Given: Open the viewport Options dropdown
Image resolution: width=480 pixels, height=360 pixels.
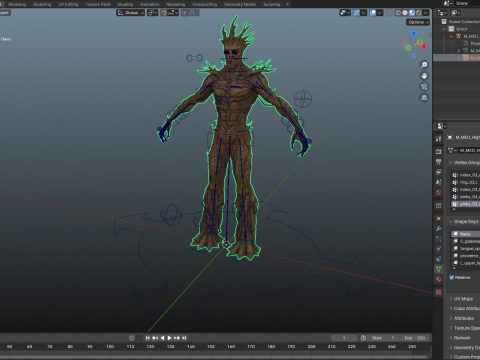Looking at the screenshot, I should click(x=418, y=22).
